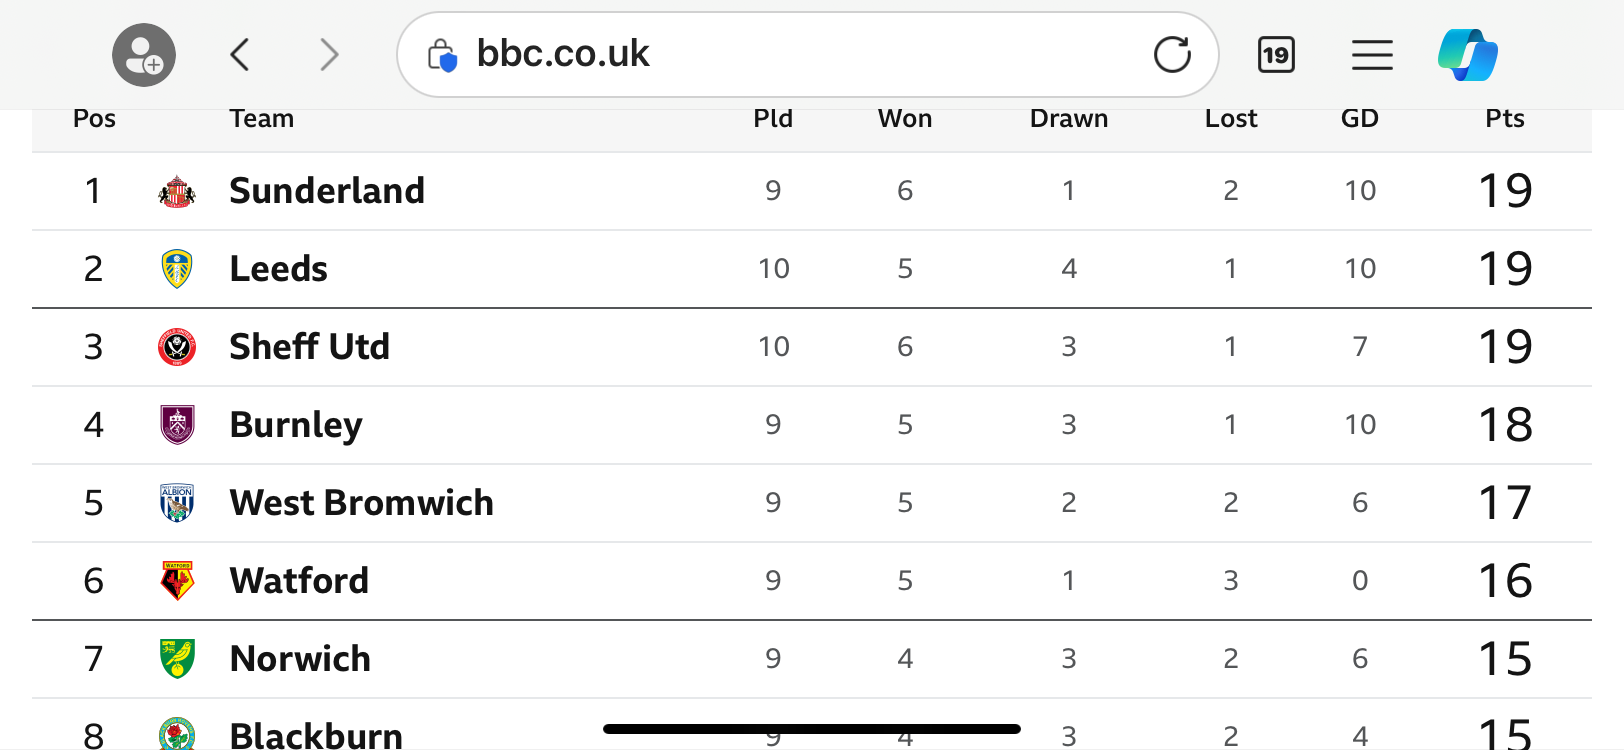
Task: Open the Burnley team link
Action: [x=296, y=425]
